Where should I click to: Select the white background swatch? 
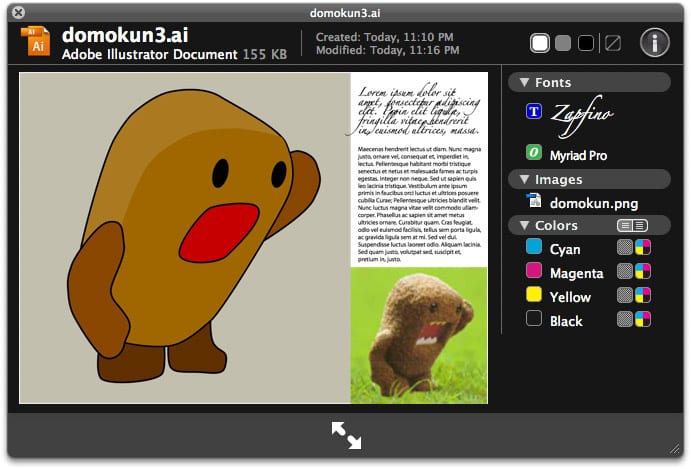[x=540, y=43]
